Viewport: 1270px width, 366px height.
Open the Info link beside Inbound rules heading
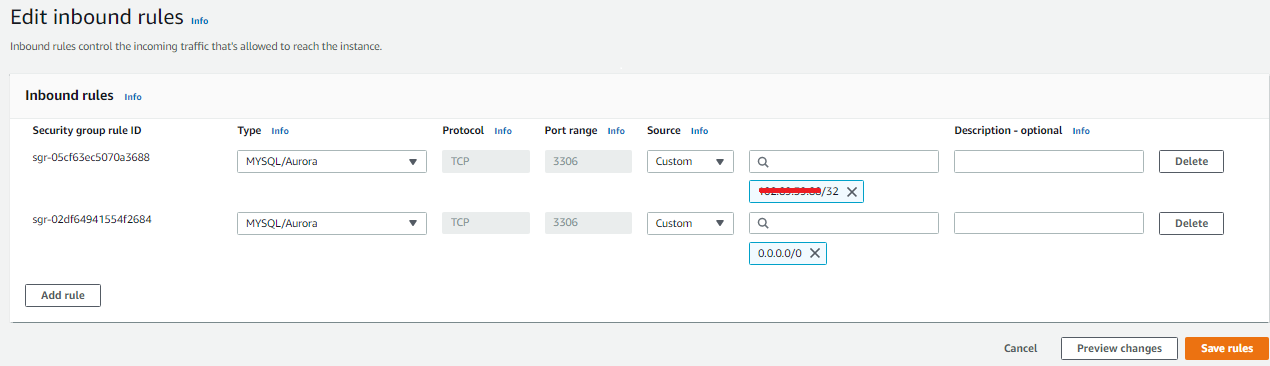133,97
